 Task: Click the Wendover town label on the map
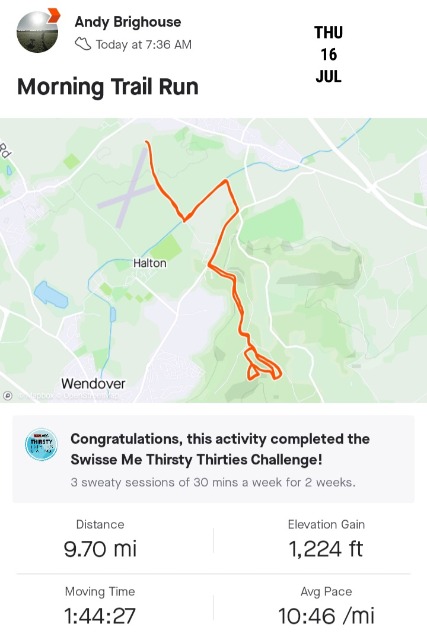click(x=93, y=383)
